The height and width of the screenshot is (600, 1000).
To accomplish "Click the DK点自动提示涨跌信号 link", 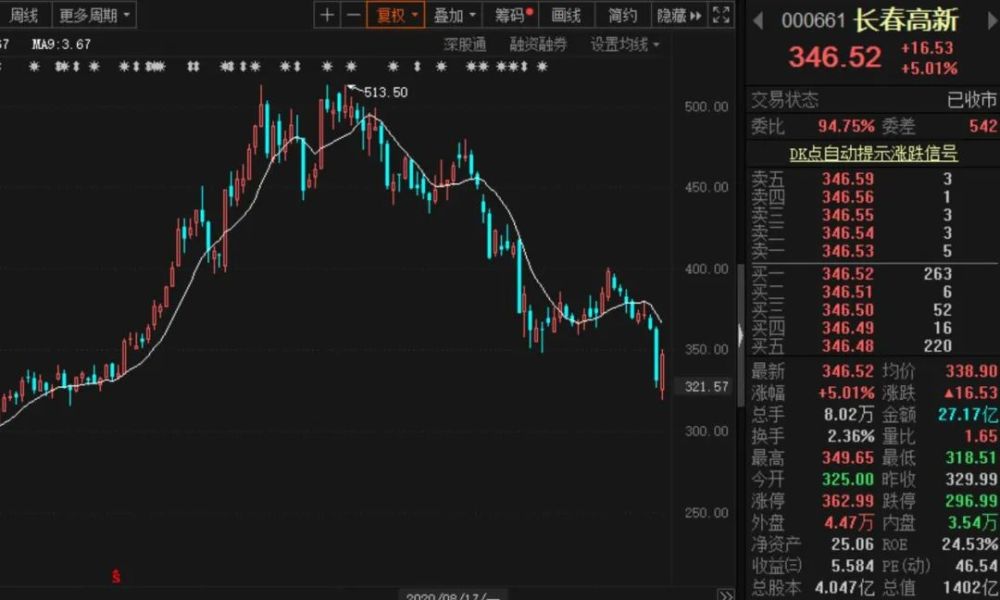I will (x=873, y=153).
